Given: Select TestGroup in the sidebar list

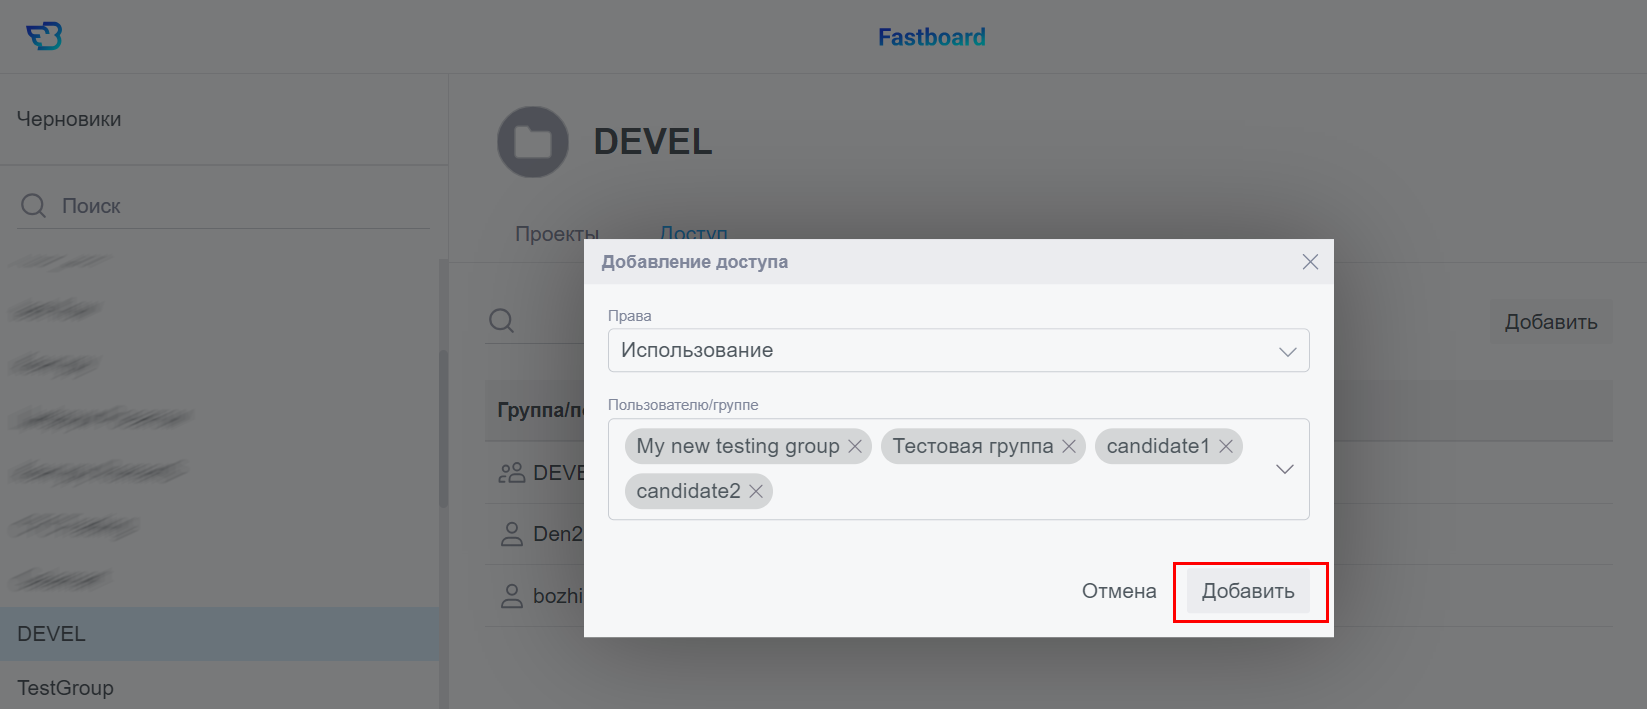Looking at the screenshot, I should point(66,688).
